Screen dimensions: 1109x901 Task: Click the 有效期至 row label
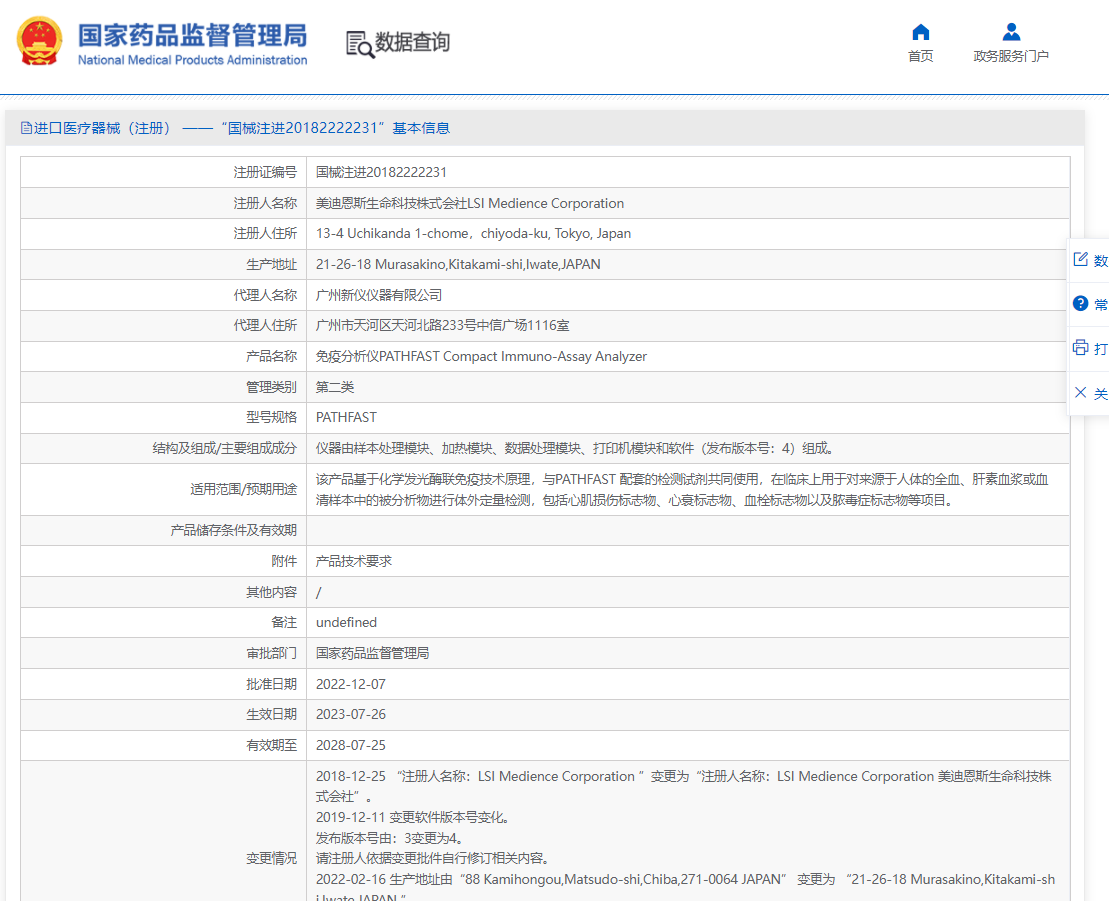coord(272,745)
